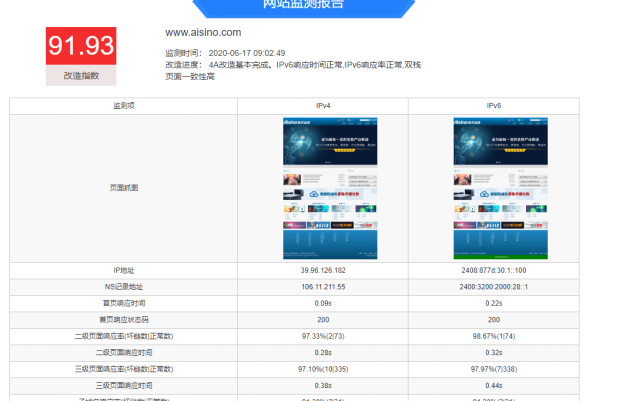The height and width of the screenshot is (401, 620).
Task: Click the IPv6 page screenshot thumbnail
Action: click(x=493, y=189)
